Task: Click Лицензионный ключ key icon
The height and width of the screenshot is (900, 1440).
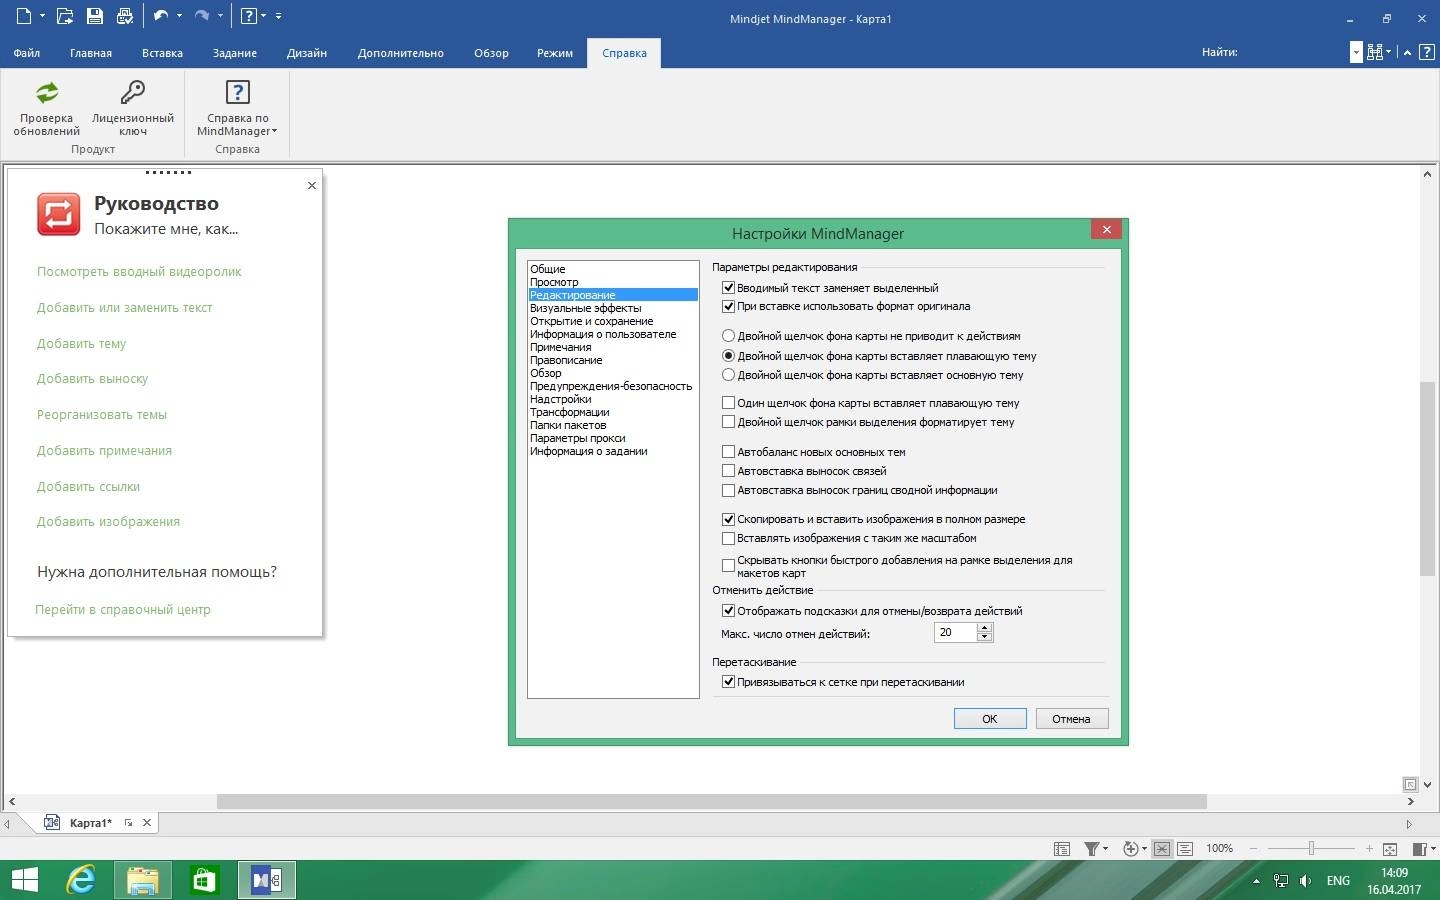Action: point(132,93)
